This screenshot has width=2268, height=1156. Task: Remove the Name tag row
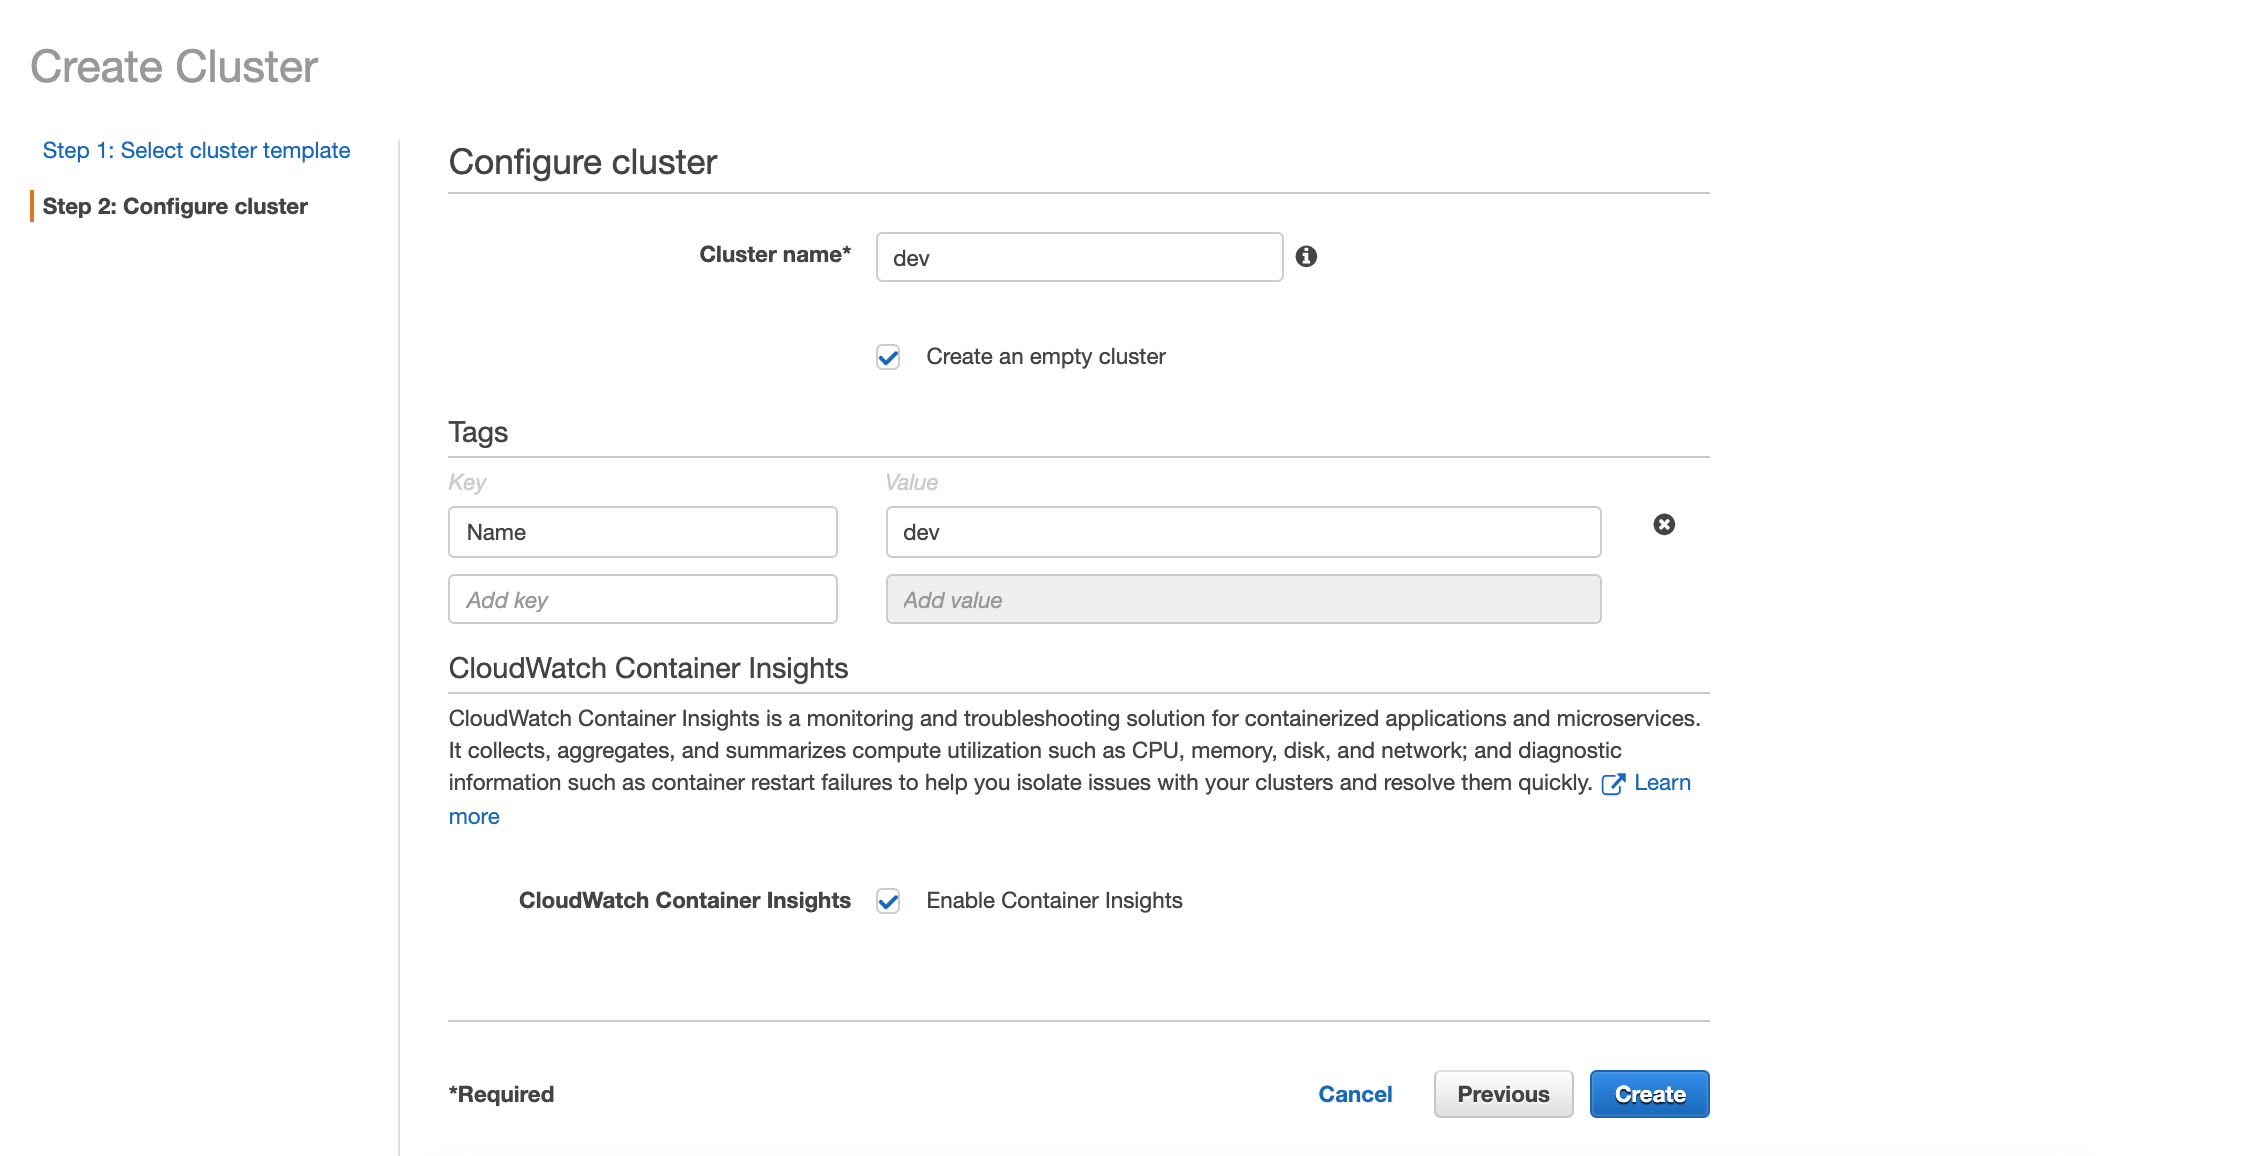coord(1664,525)
